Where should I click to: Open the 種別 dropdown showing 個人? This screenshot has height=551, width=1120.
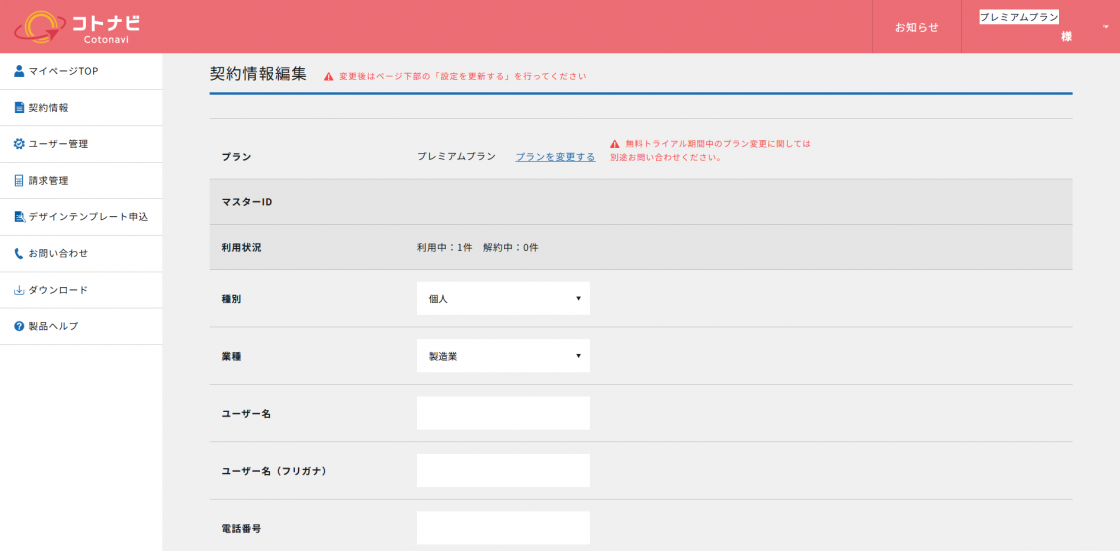click(x=503, y=298)
